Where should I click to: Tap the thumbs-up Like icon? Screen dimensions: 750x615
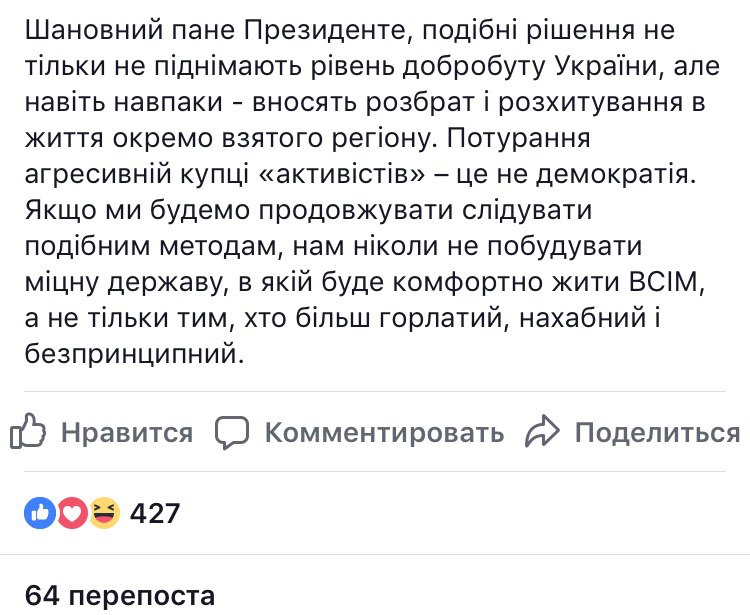pyautogui.click(x=28, y=430)
